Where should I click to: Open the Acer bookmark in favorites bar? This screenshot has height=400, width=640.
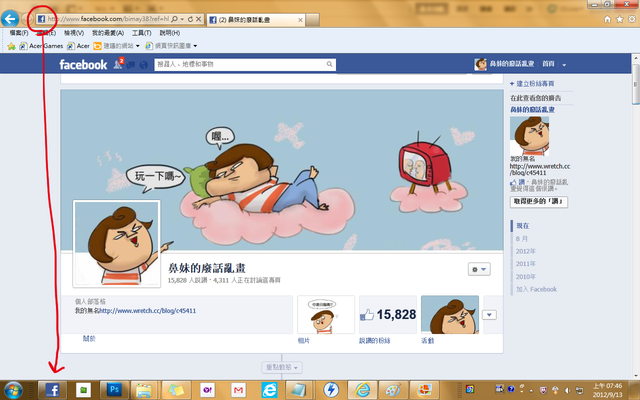(x=78, y=46)
